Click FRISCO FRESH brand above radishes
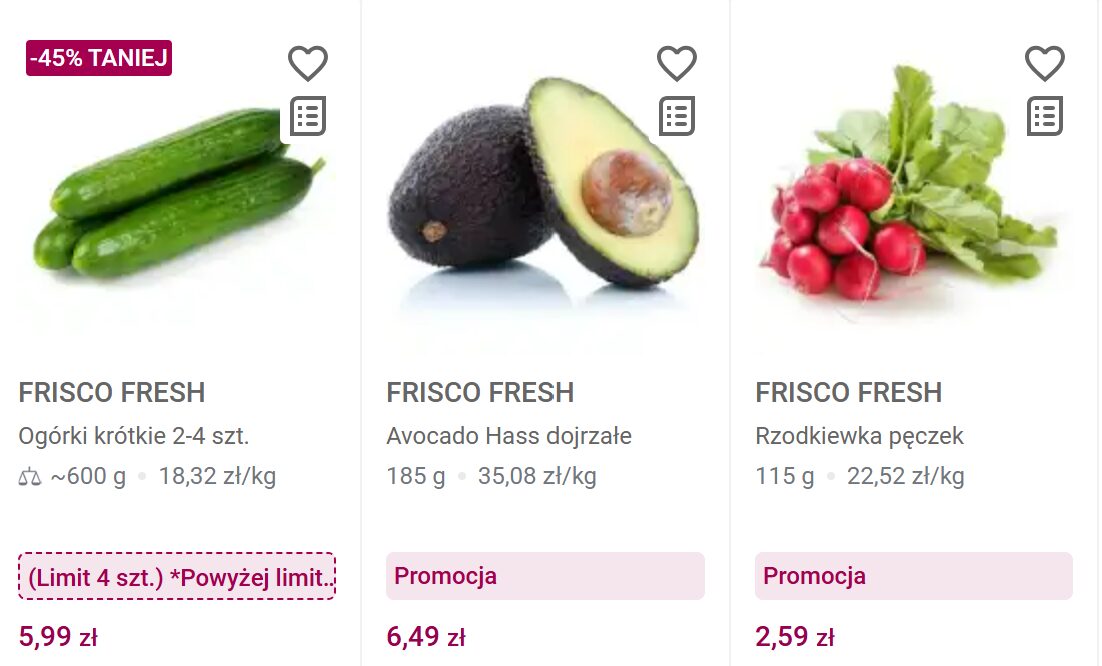 pyautogui.click(x=849, y=392)
